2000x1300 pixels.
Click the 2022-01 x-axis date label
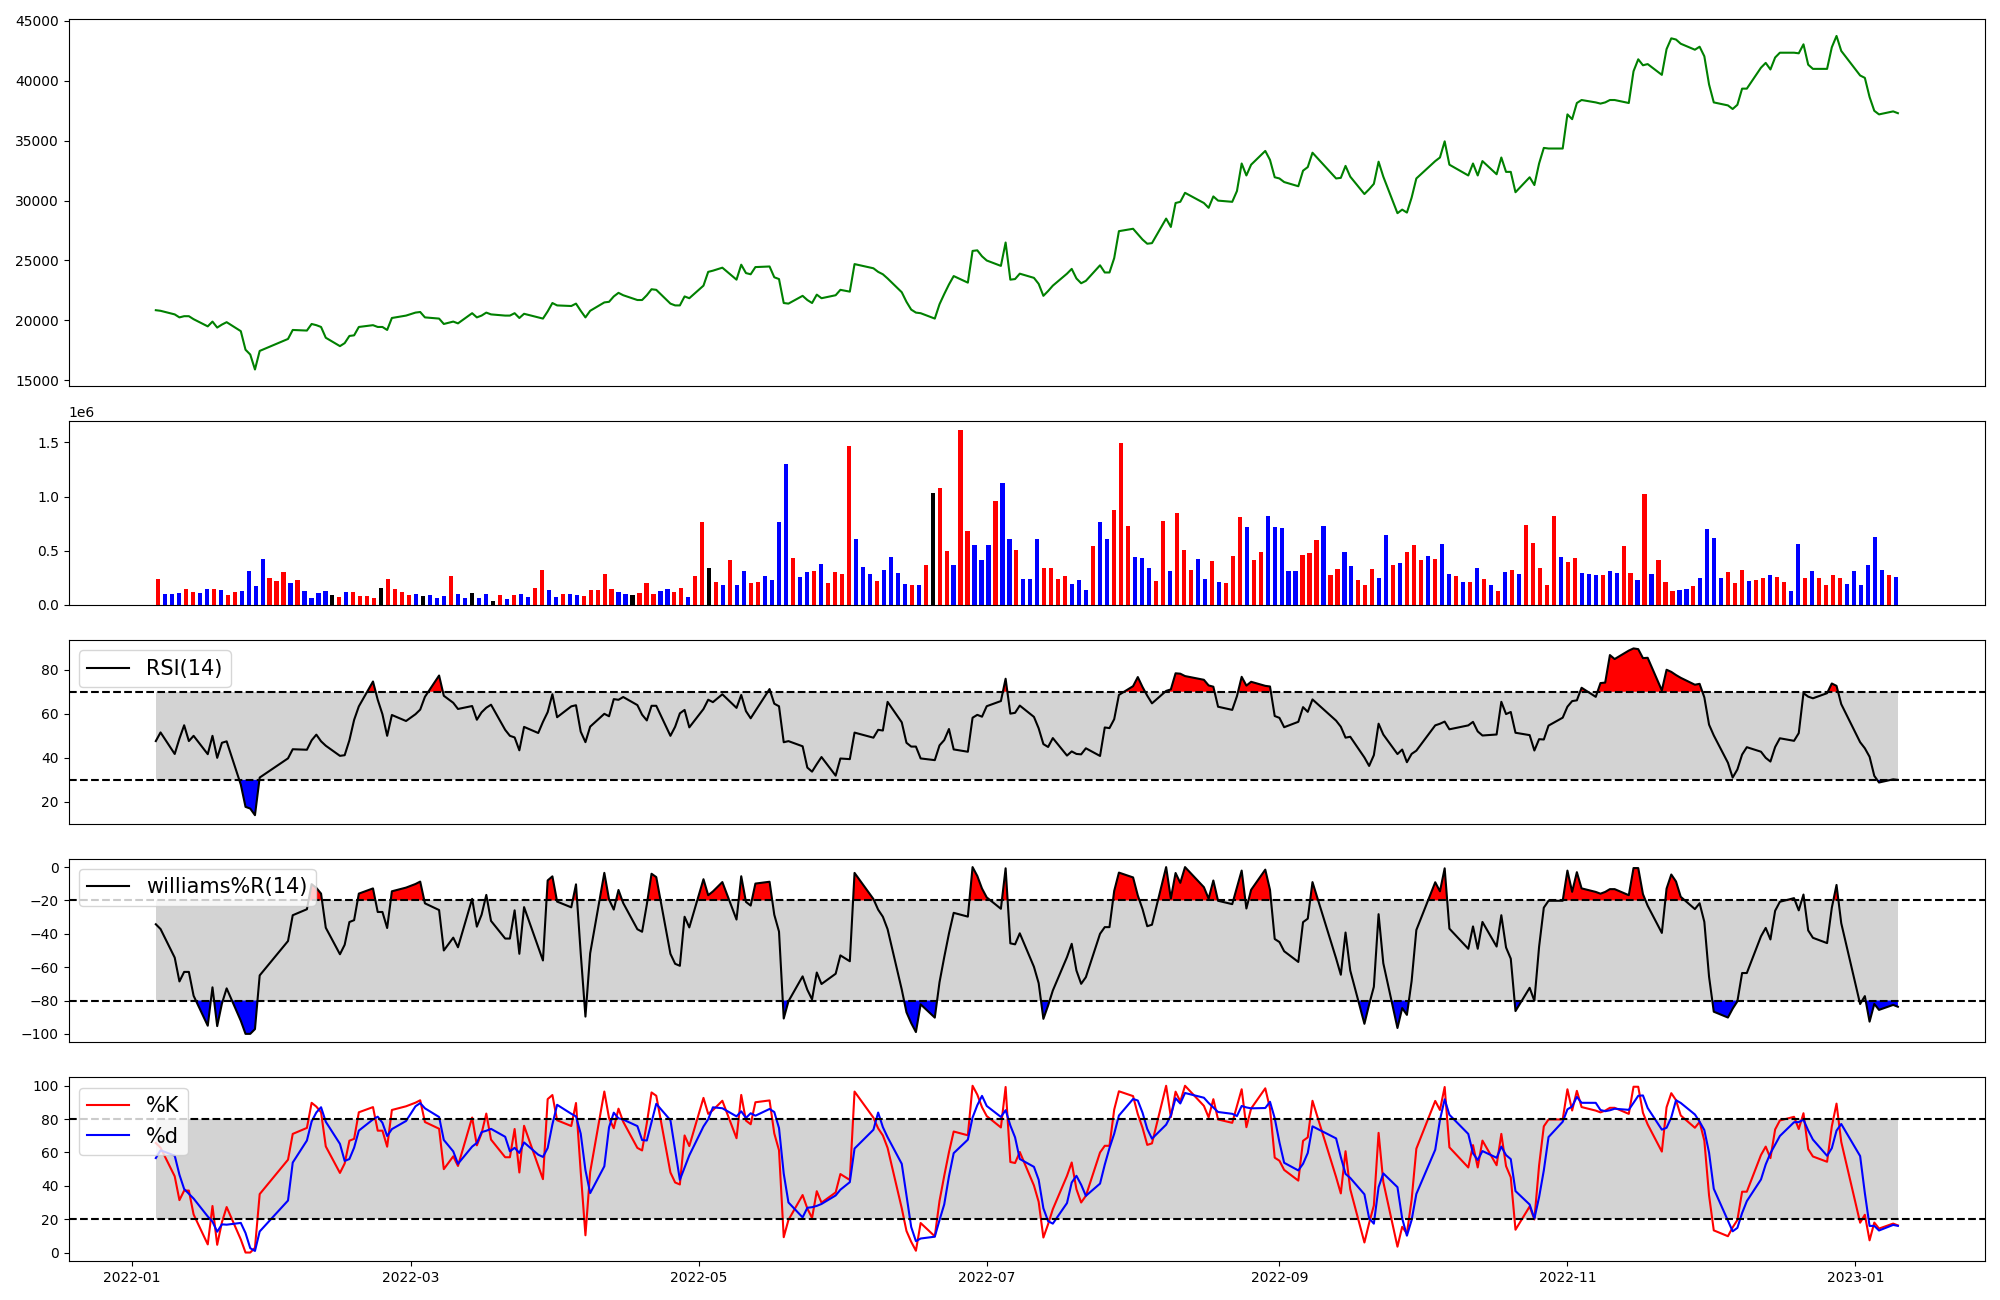(x=132, y=1277)
